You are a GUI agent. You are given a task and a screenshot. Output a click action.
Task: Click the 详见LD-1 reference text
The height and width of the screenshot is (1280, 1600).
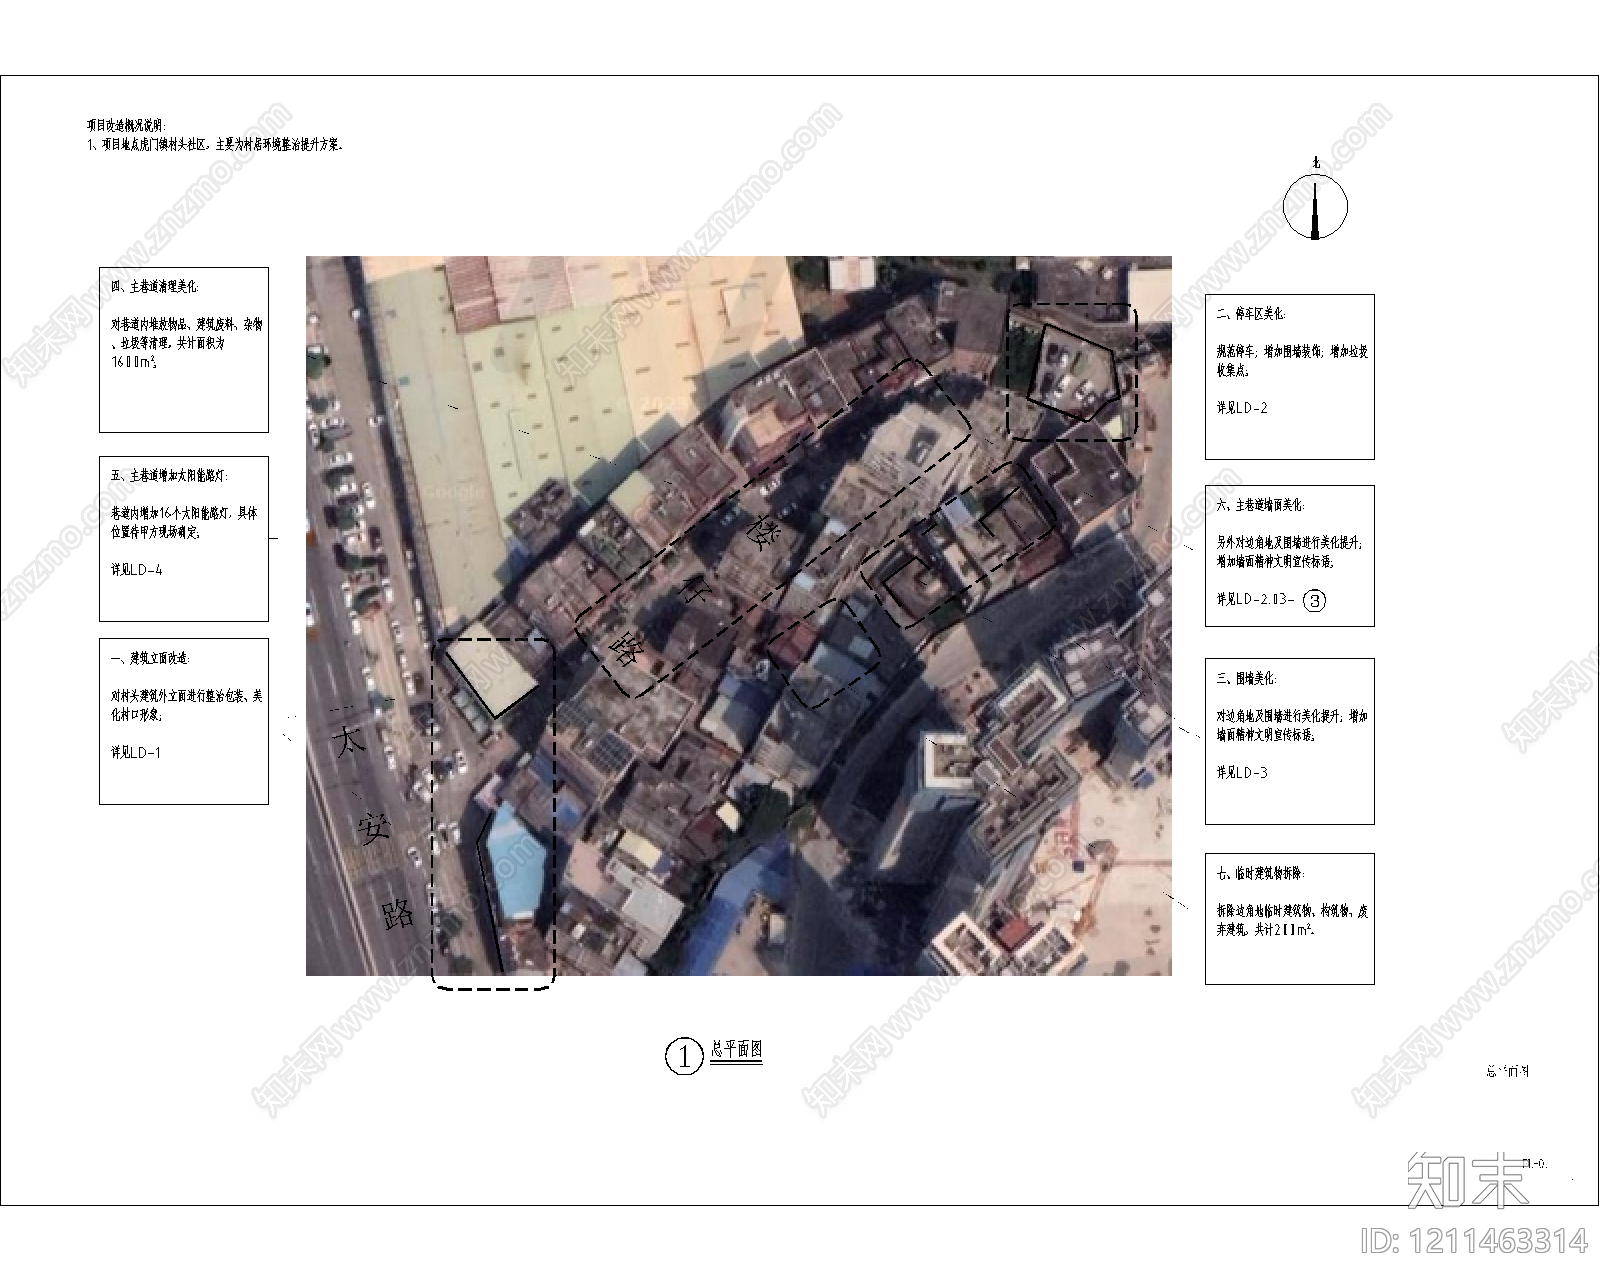135,753
